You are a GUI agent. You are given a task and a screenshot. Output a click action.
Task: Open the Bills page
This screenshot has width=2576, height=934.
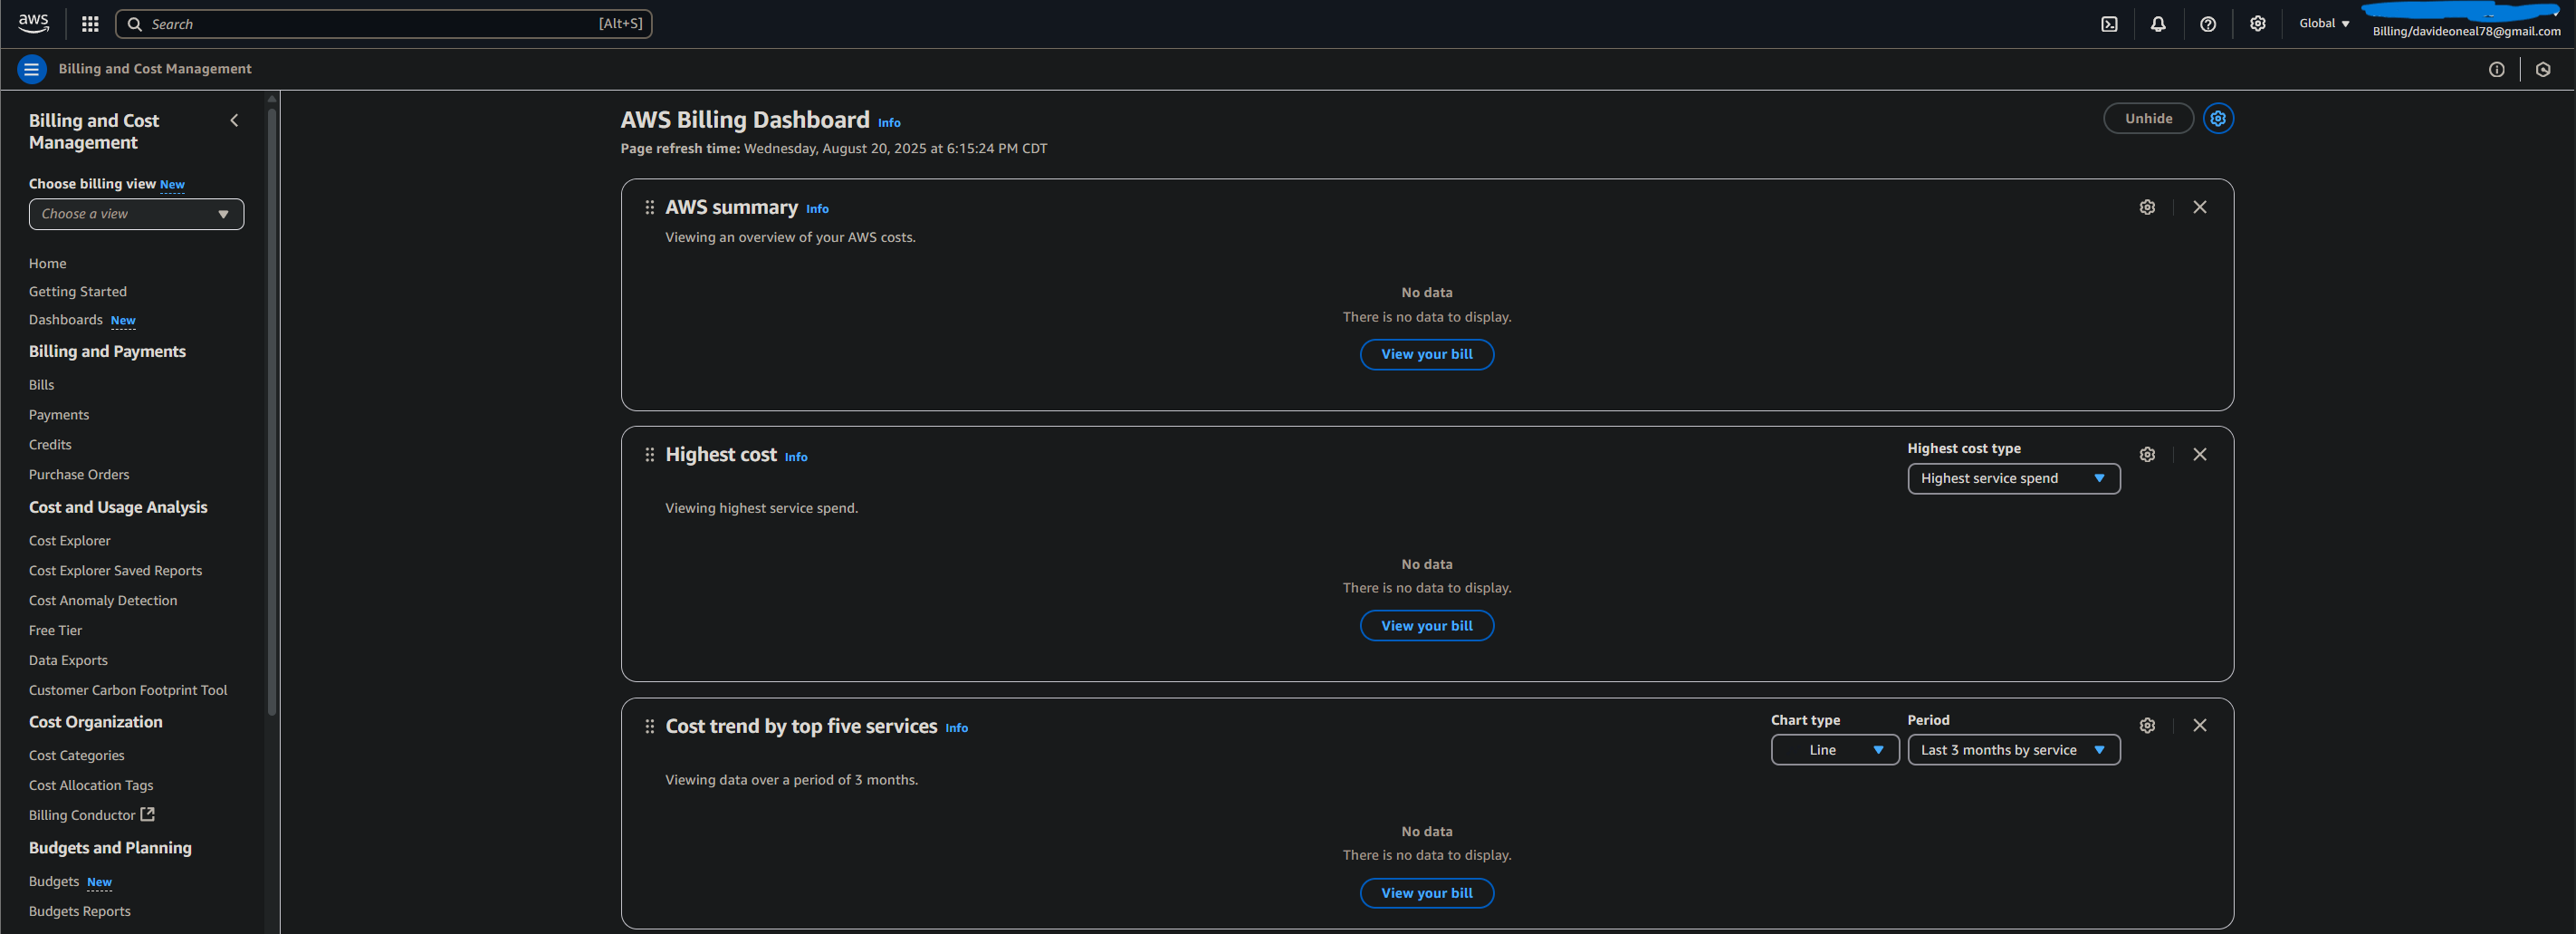click(41, 385)
